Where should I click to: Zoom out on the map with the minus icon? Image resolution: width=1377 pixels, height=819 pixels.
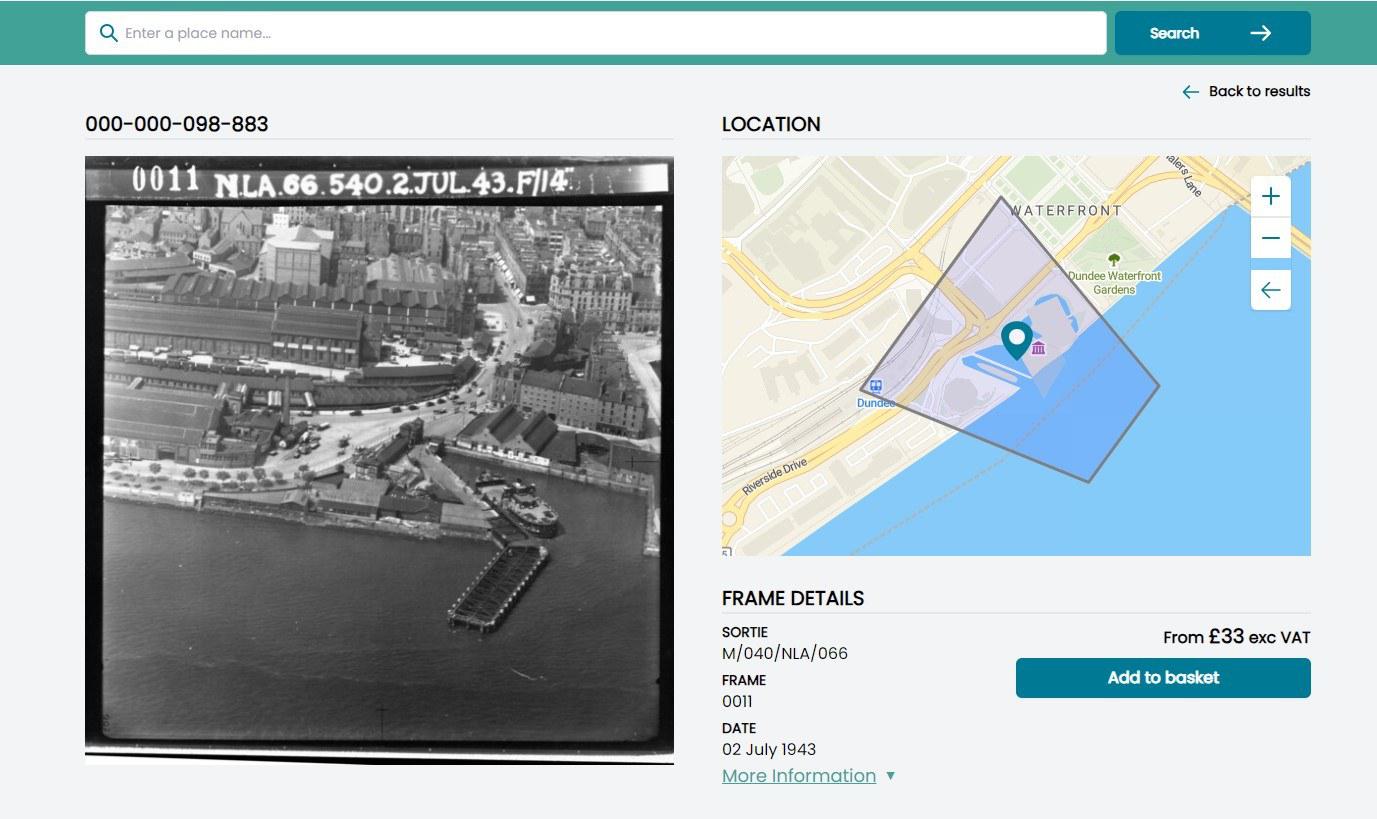click(1270, 238)
